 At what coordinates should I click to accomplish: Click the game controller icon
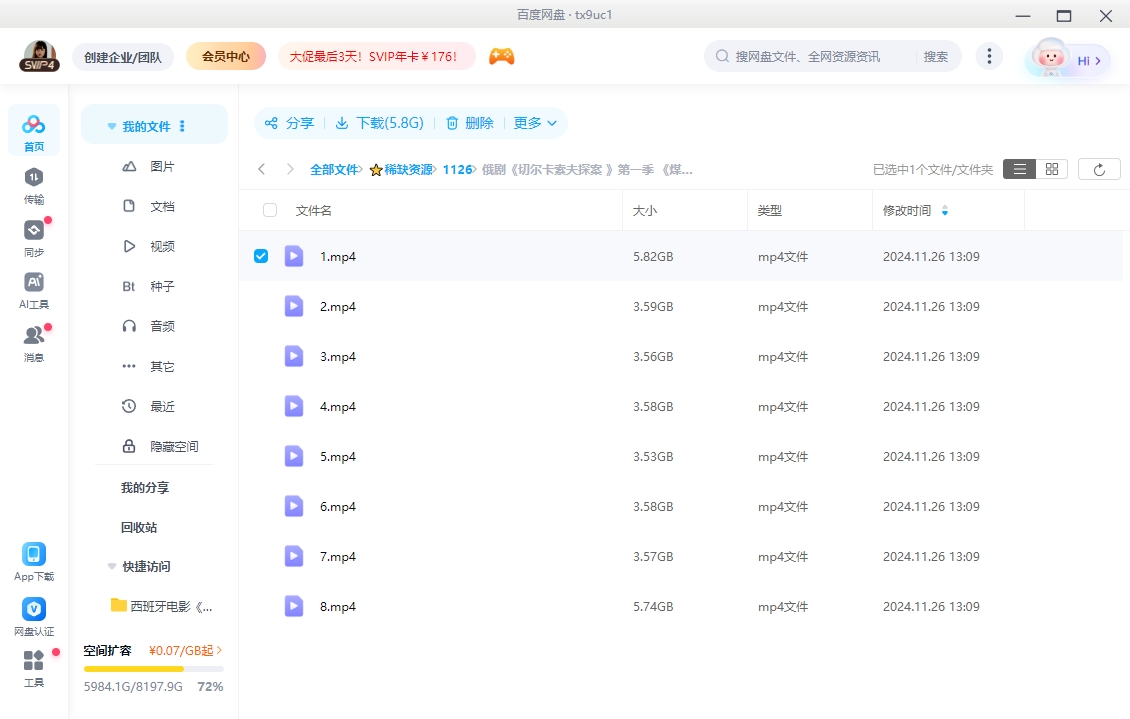(502, 56)
